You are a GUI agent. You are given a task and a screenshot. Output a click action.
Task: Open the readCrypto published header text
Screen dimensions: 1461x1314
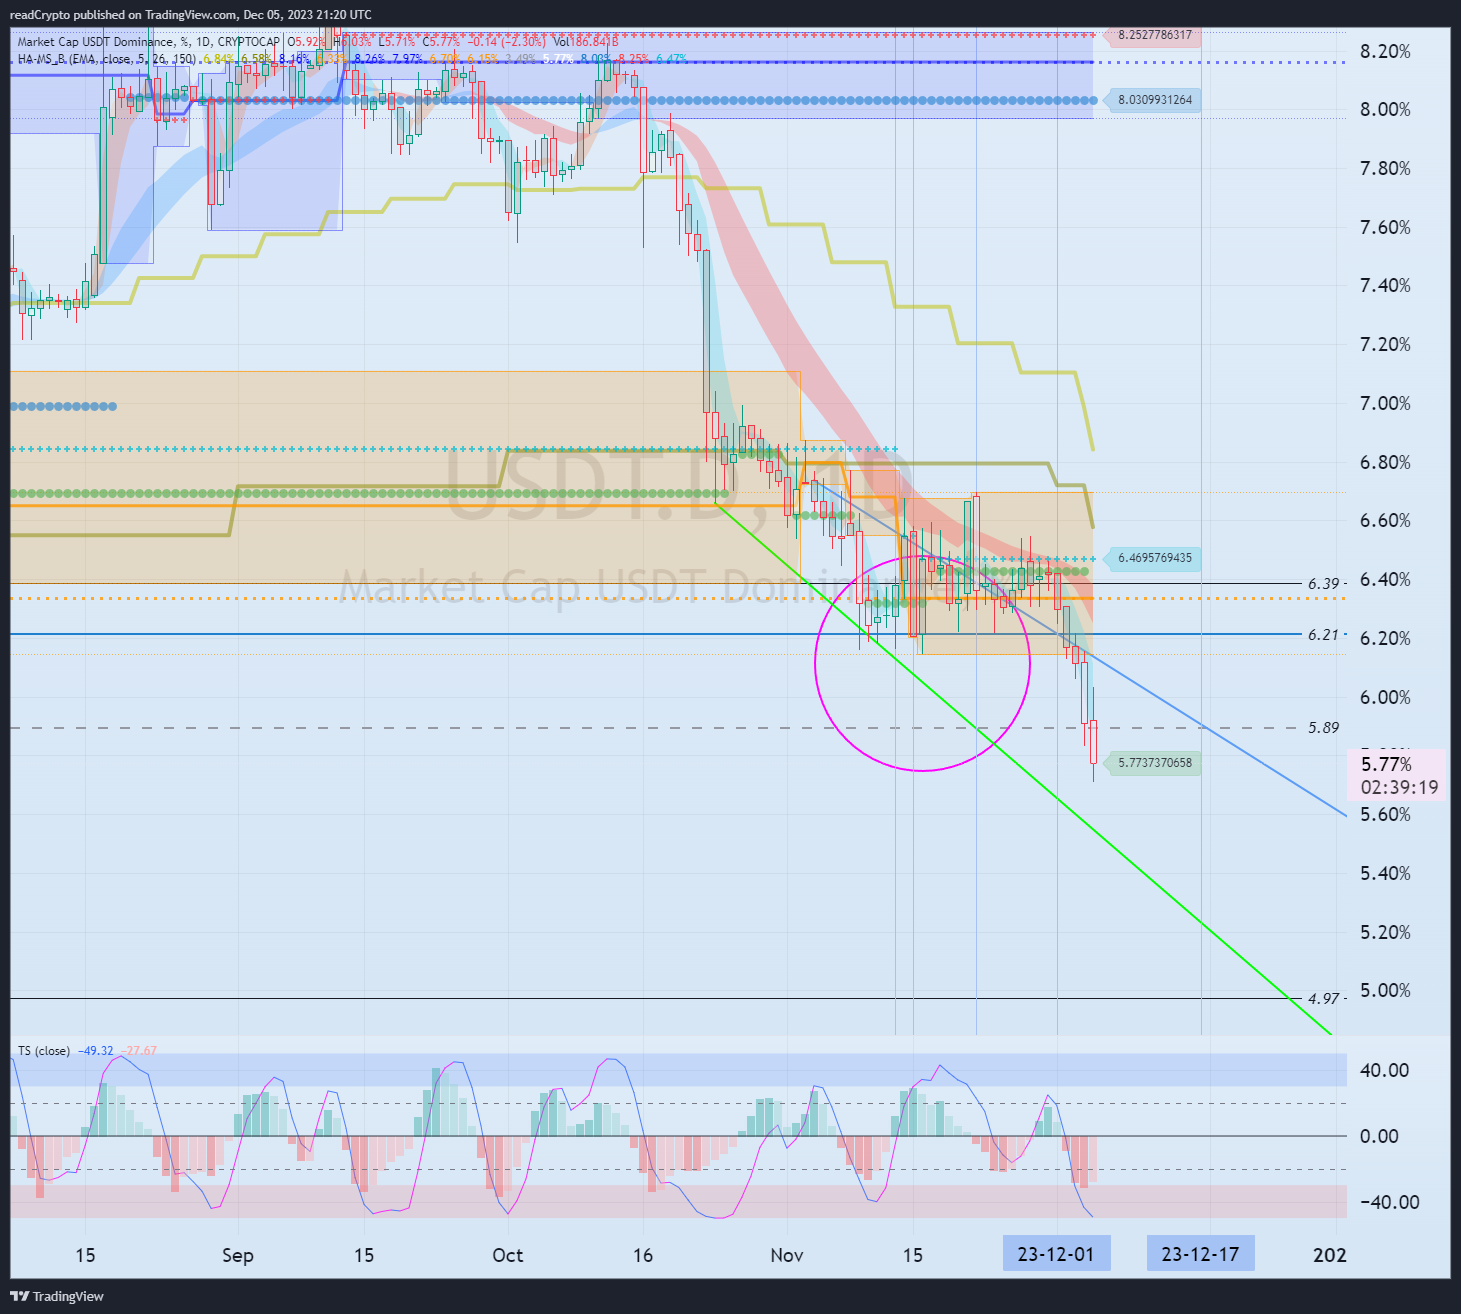191,14
